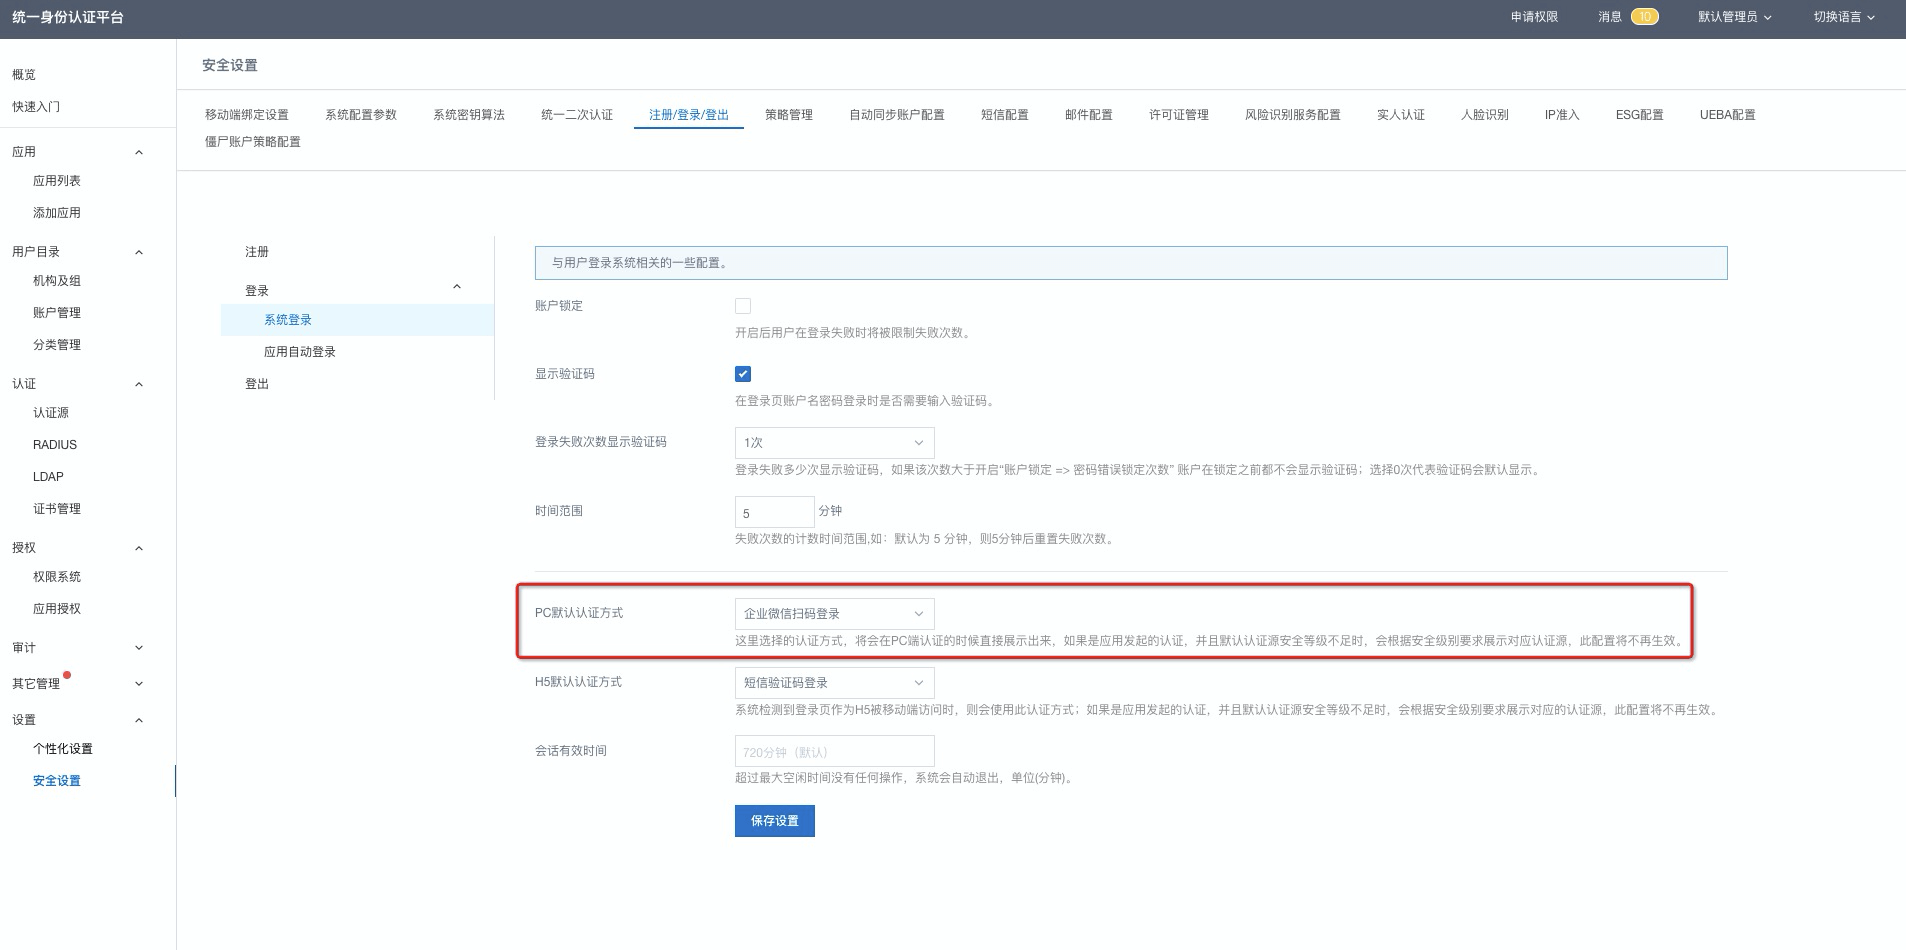Click the 保存设置 button
This screenshot has height=950, width=1906.
click(x=774, y=821)
